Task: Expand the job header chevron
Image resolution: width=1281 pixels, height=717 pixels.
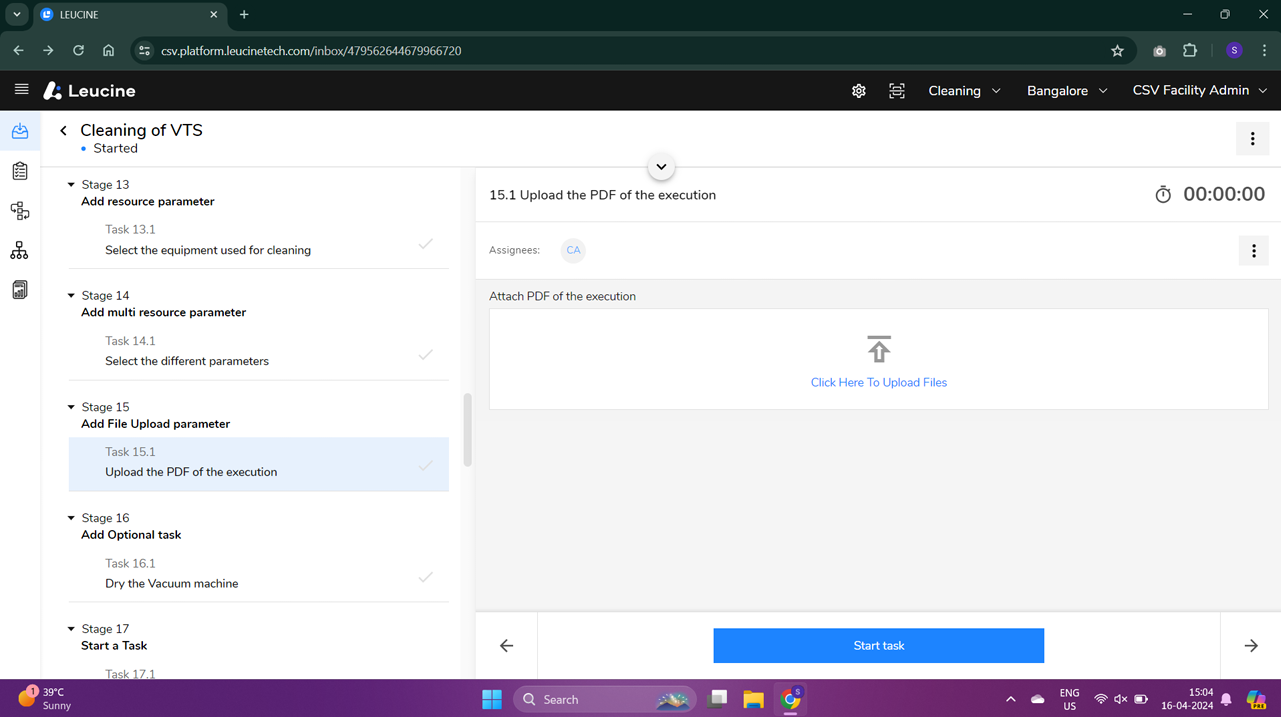Action: point(661,167)
